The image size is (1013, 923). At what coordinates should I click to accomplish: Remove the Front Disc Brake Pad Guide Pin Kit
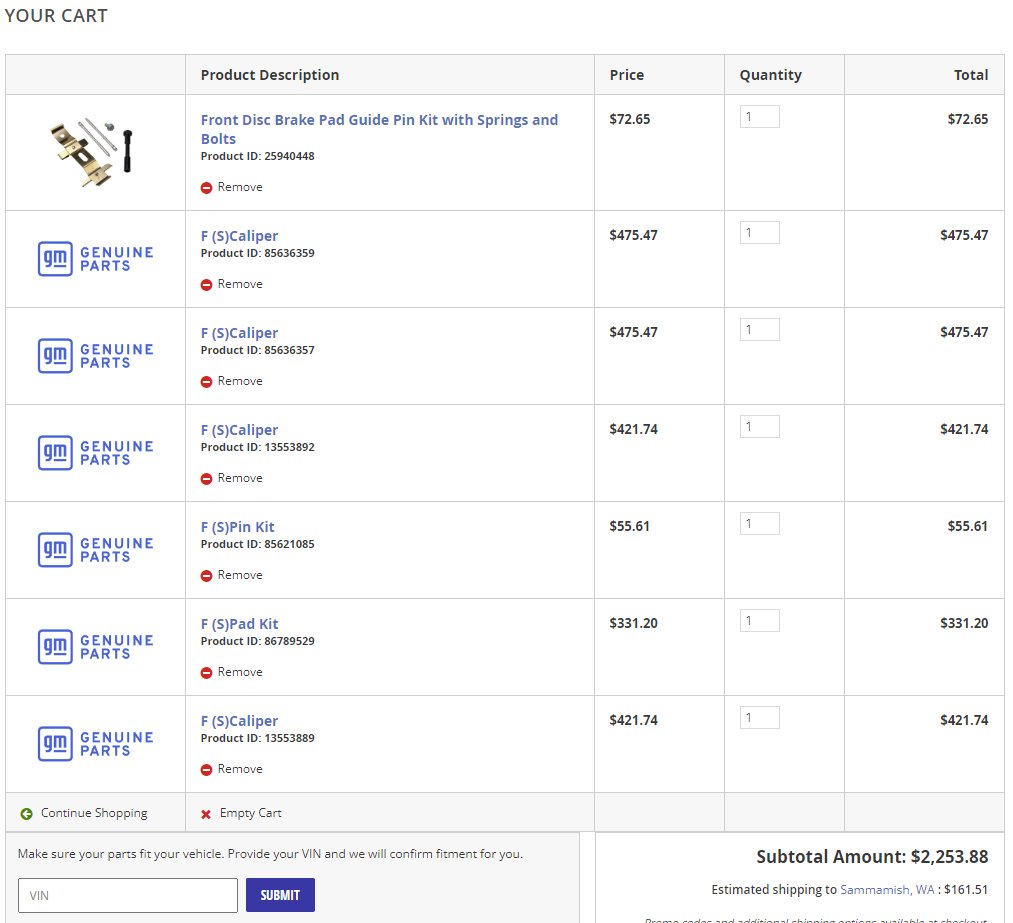pyautogui.click(x=231, y=187)
